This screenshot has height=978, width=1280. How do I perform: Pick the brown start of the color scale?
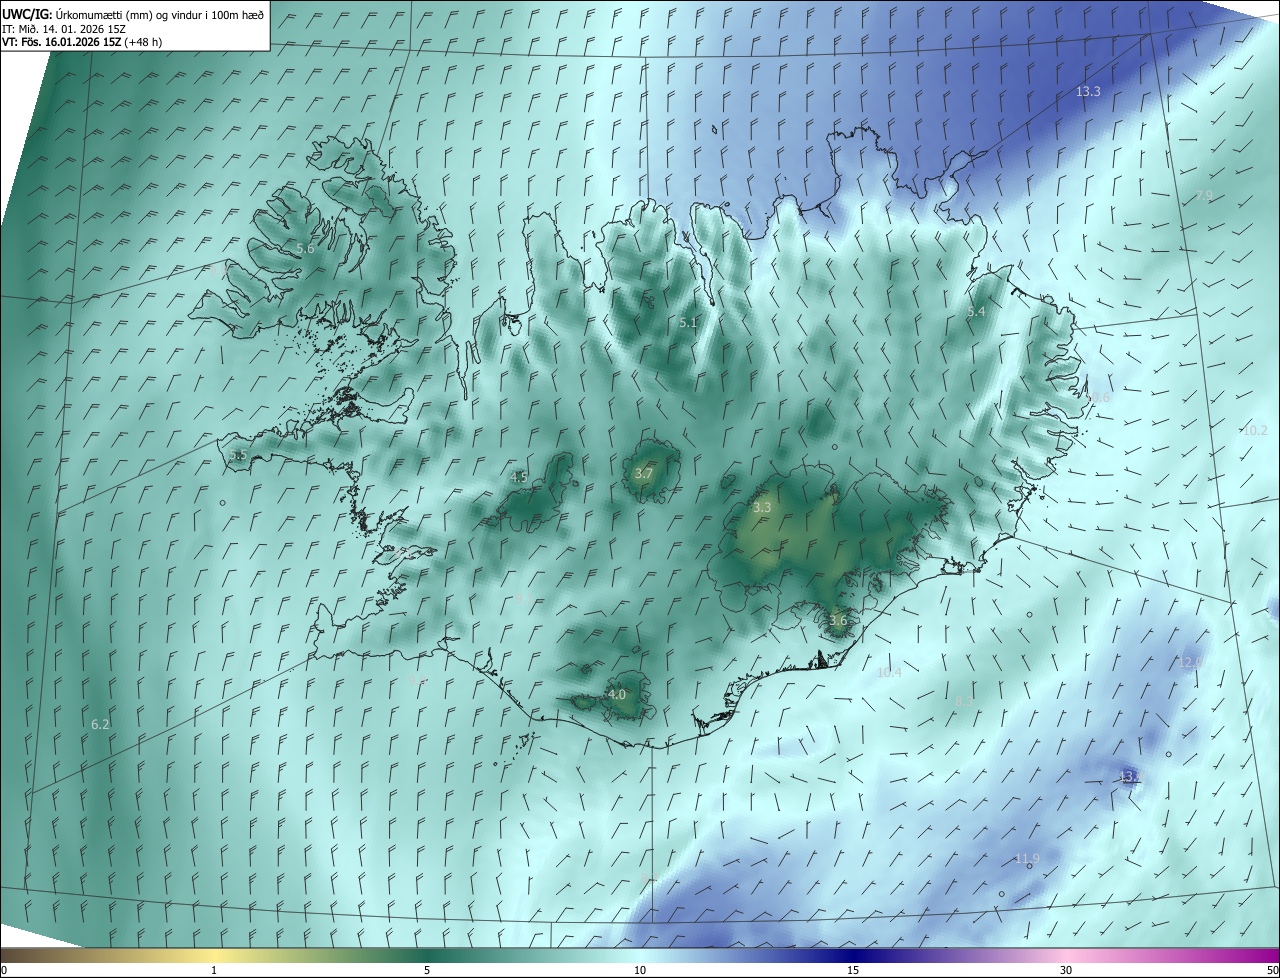pos(12,956)
